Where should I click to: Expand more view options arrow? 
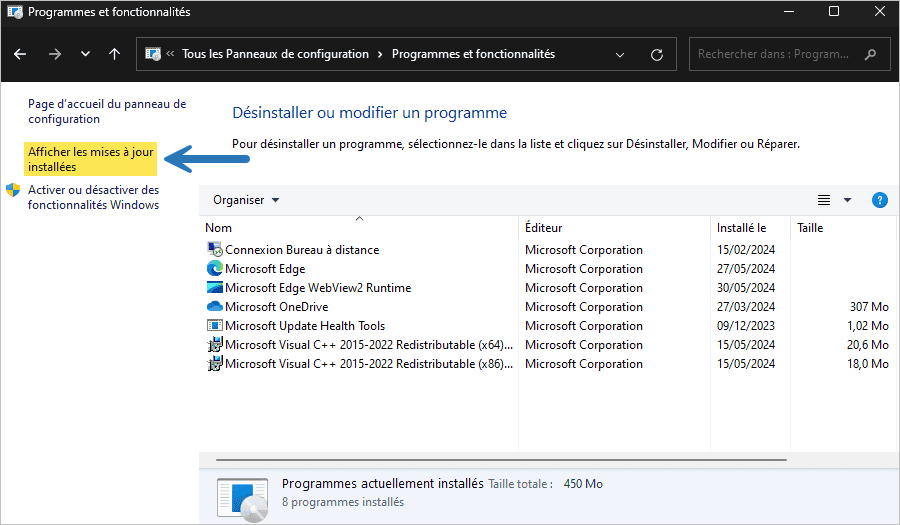pyautogui.click(x=847, y=200)
